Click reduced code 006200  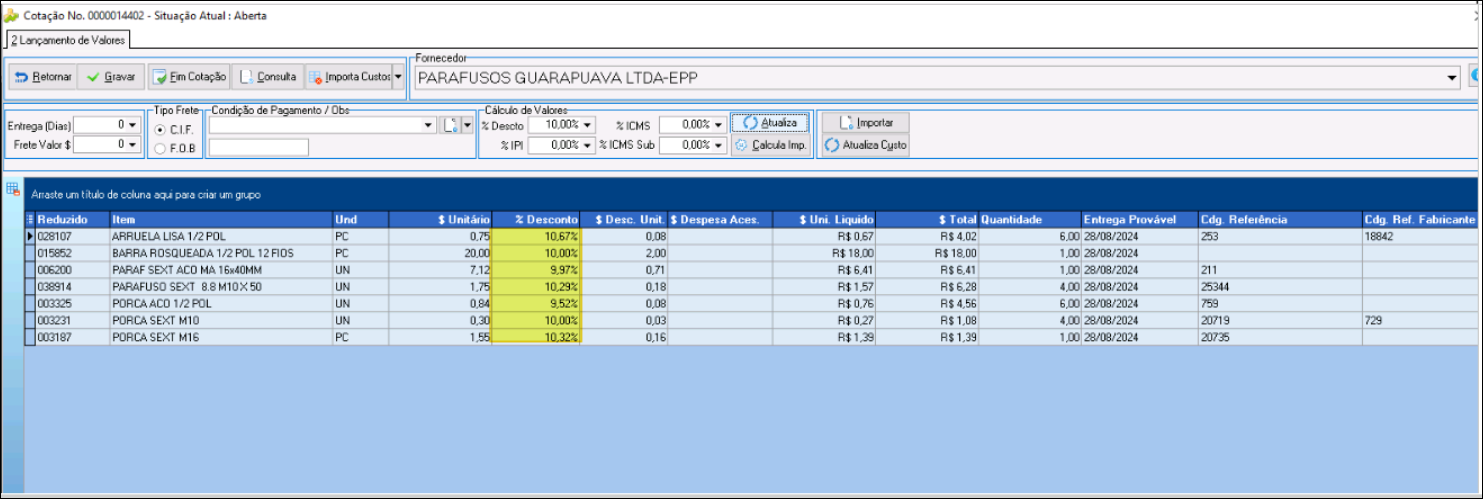tap(72, 270)
